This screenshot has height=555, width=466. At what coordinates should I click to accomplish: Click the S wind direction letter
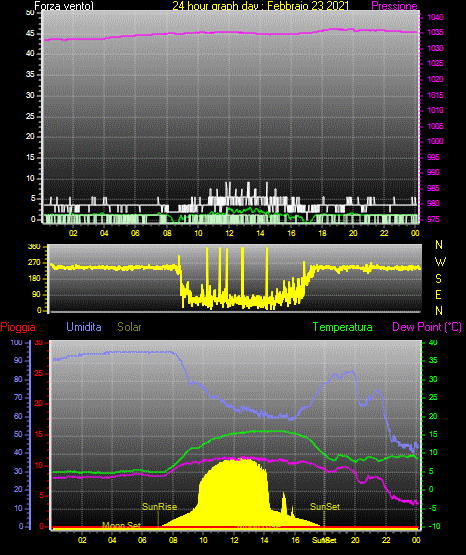438,279
